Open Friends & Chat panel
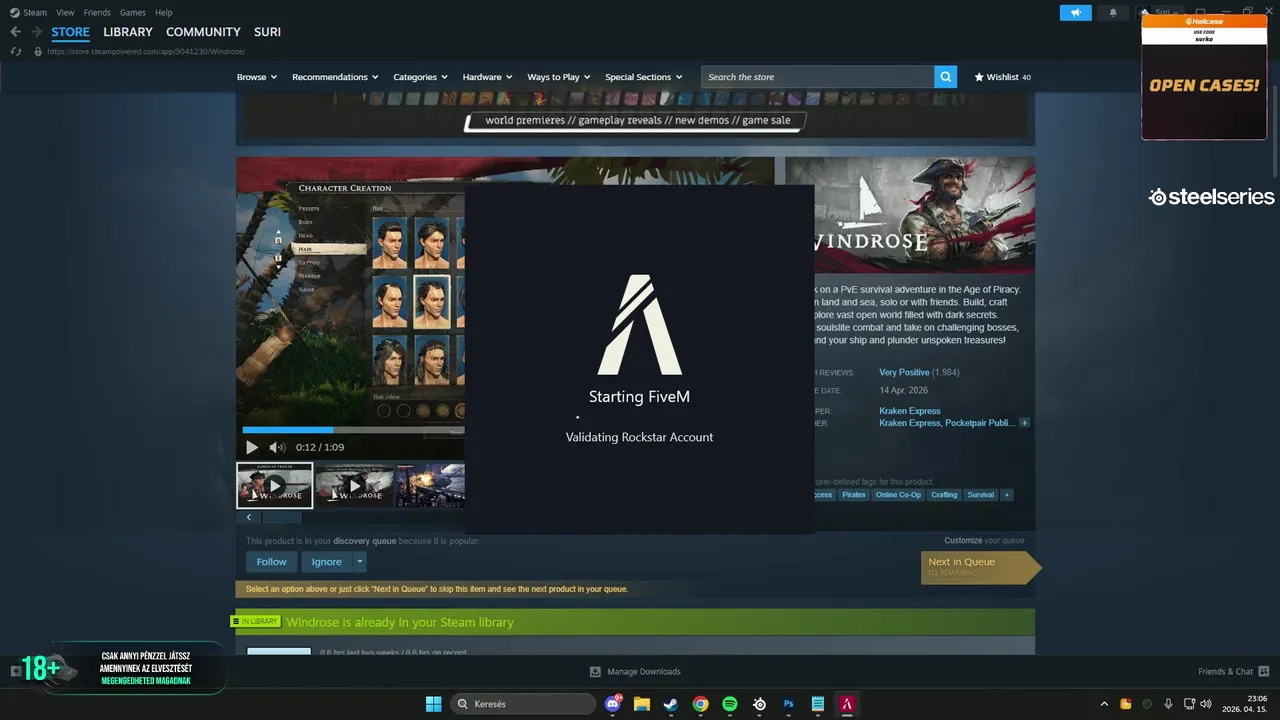The height and width of the screenshot is (720, 1280). (x=1233, y=671)
